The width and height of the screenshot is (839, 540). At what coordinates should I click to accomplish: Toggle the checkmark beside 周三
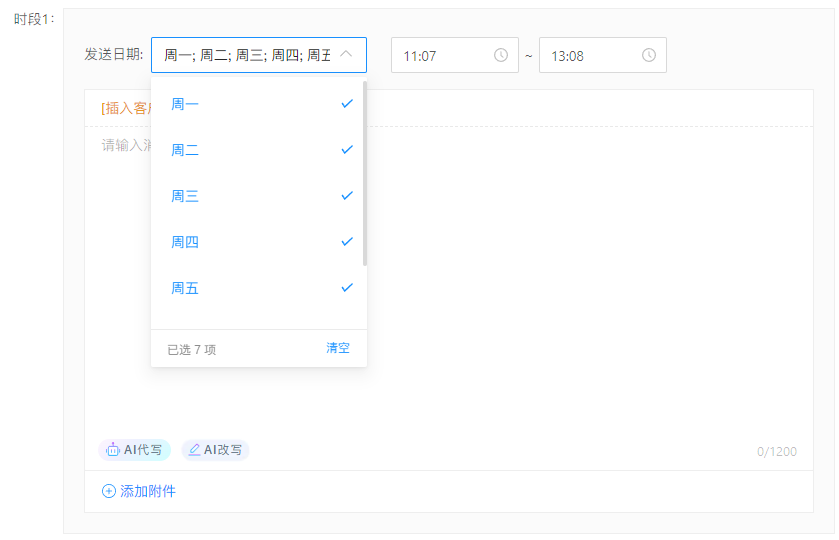coord(347,195)
